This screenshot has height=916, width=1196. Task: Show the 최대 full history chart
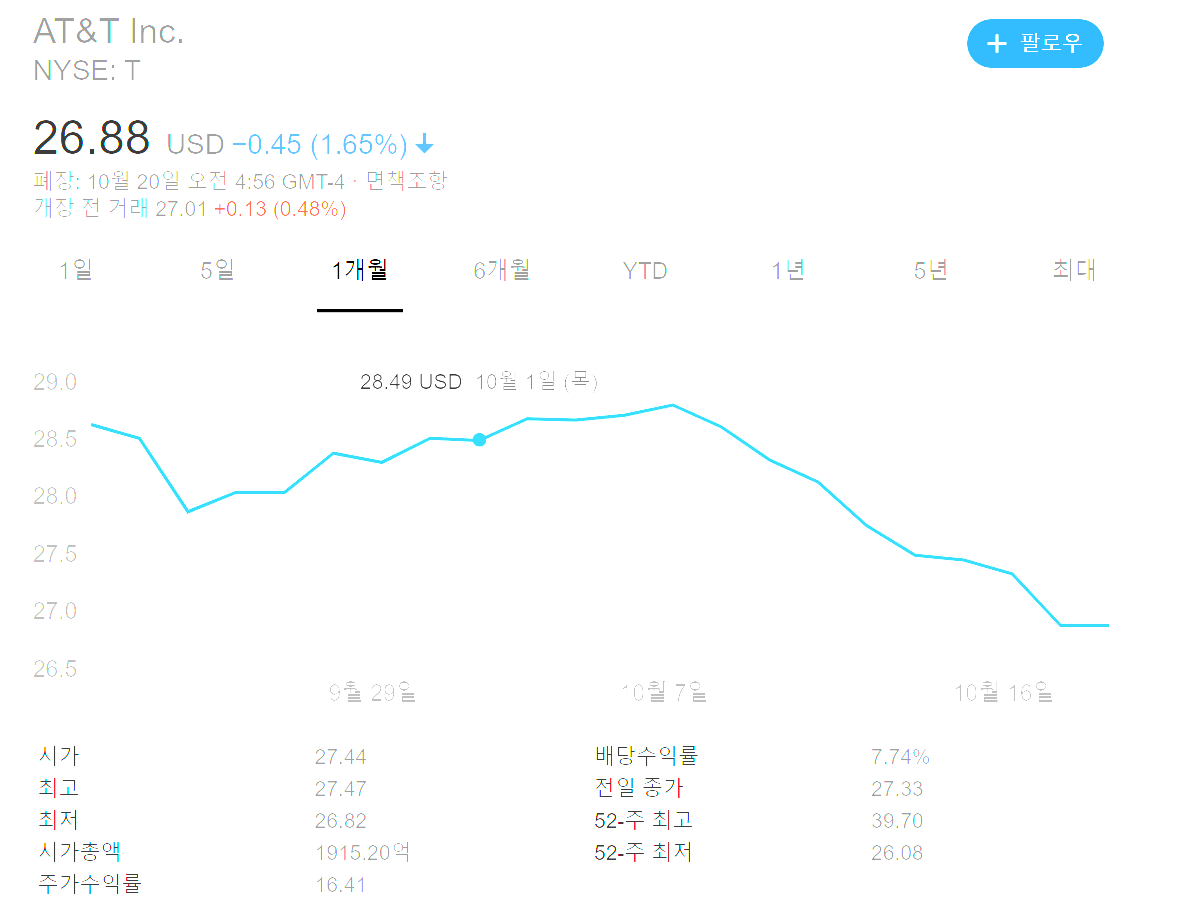coord(1074,270)
